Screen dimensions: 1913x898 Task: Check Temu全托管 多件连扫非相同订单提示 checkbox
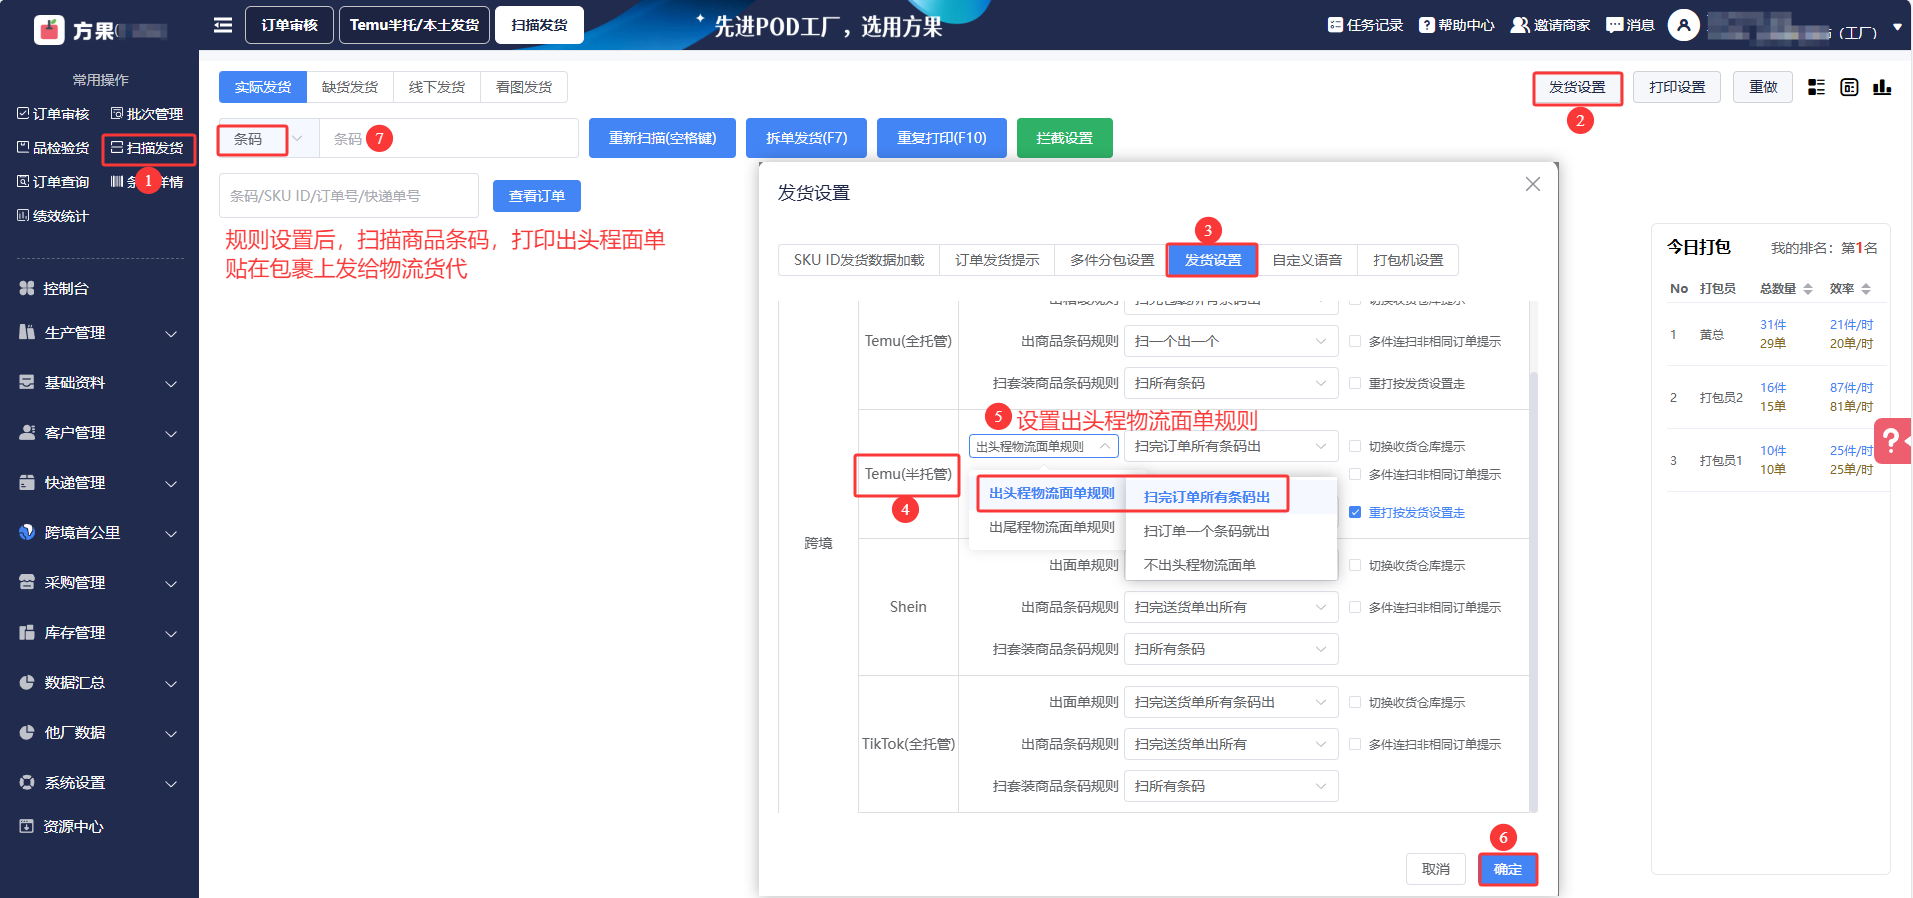(x=1355, y=341)
